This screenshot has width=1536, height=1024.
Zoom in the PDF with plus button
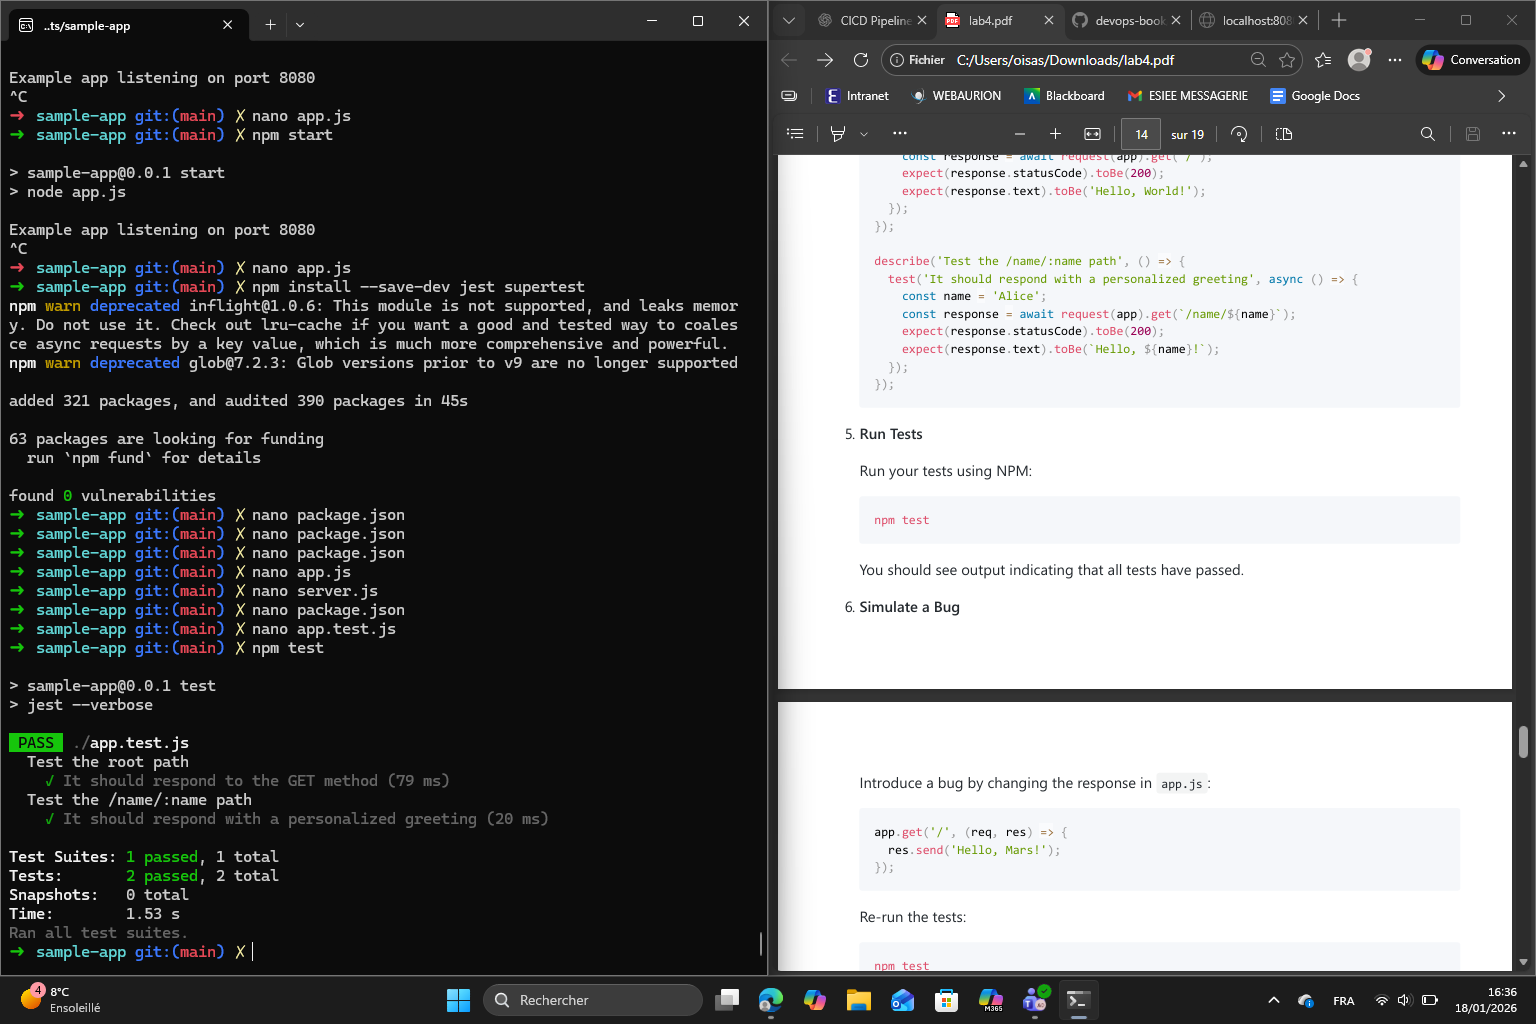click(x=1055, y=134)
